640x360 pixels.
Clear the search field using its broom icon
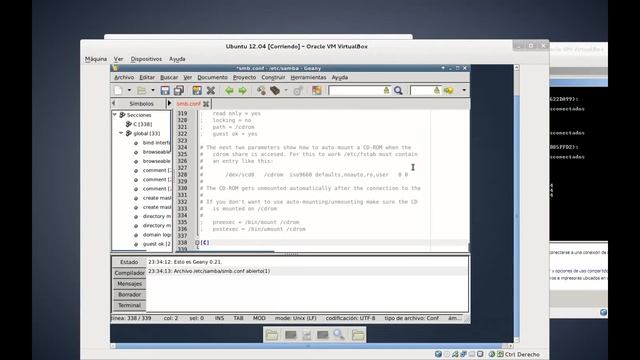coord(386,90)
